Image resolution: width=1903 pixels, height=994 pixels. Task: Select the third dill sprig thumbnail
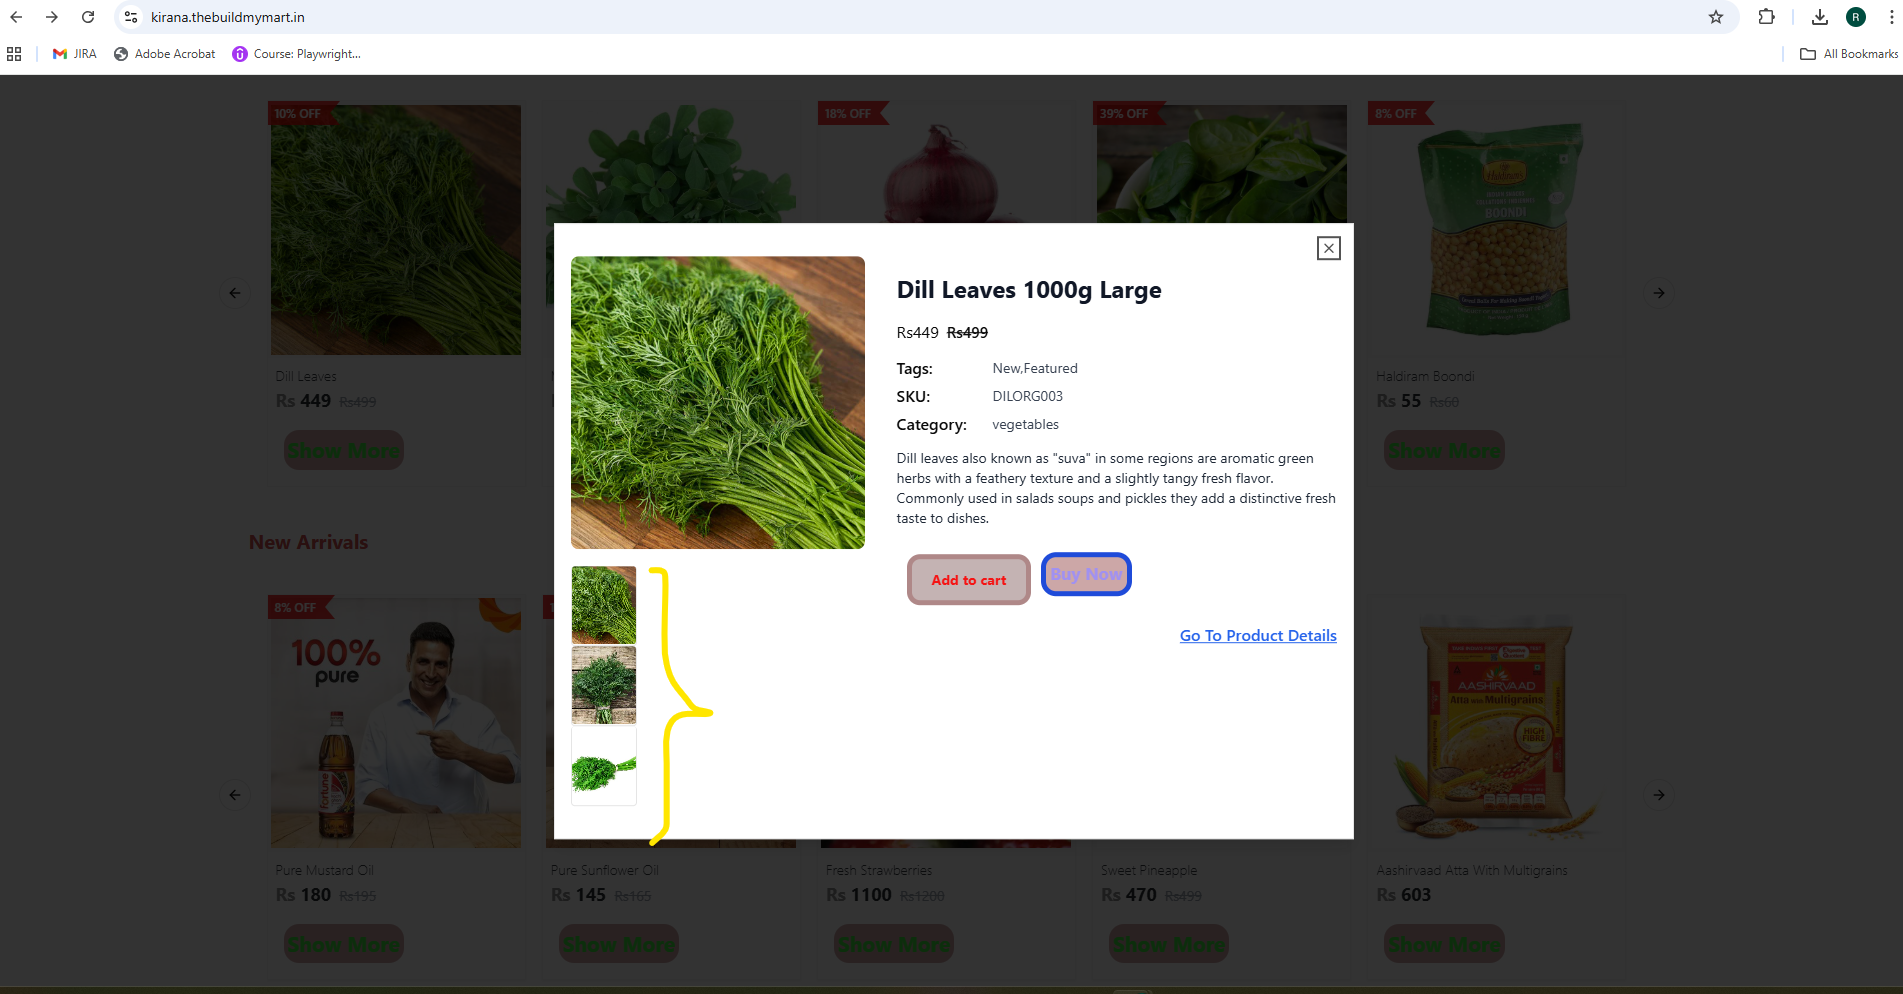click(x=604, y=766)
